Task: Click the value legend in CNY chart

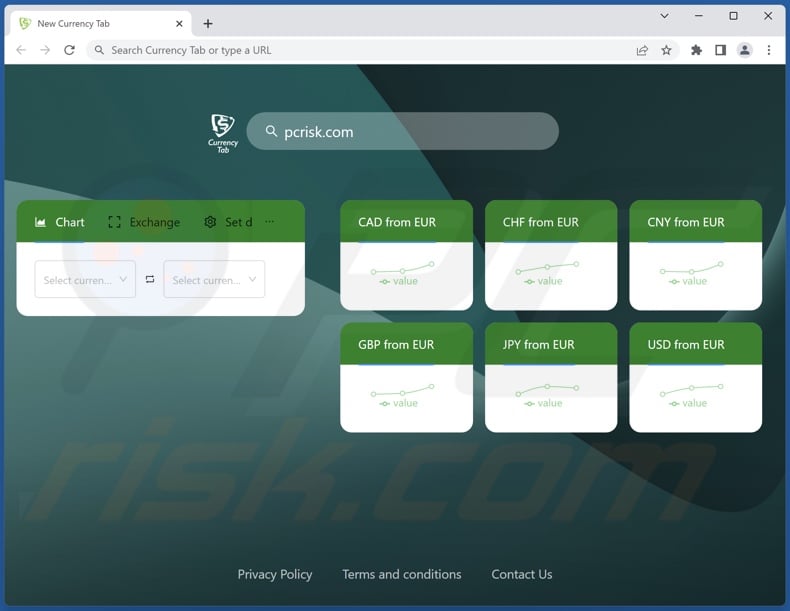Action: click(x=688, y=281)
